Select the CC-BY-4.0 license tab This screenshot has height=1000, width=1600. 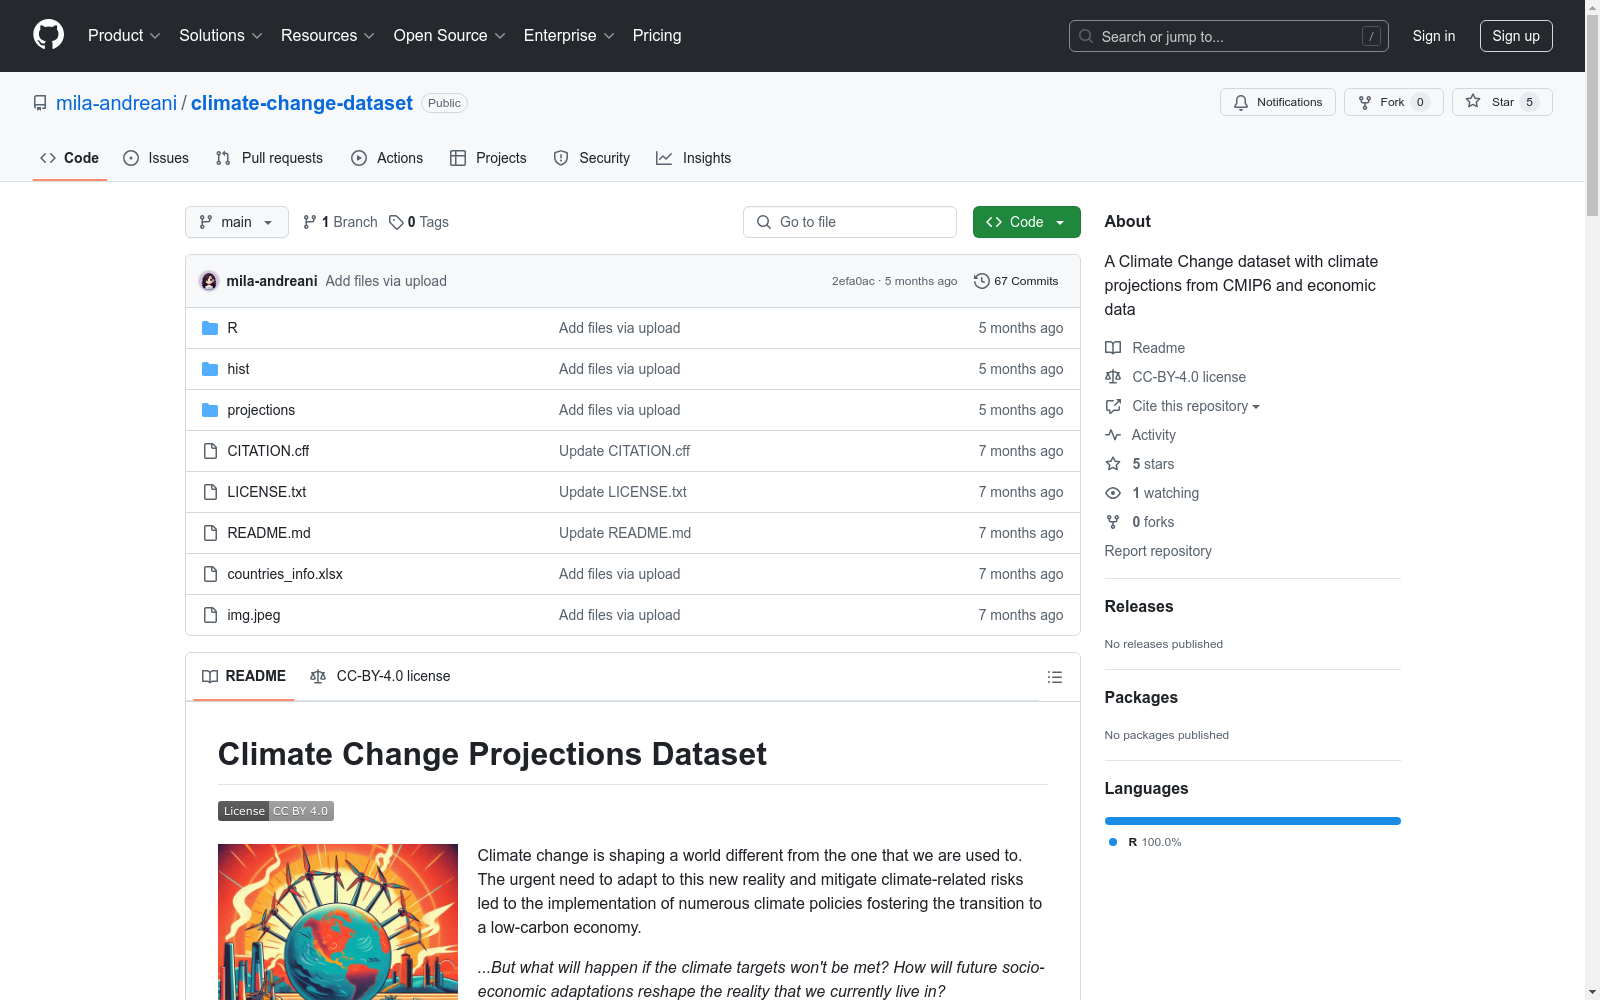pos(380,677)
